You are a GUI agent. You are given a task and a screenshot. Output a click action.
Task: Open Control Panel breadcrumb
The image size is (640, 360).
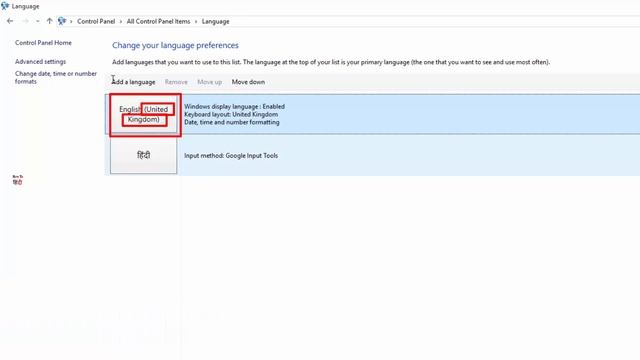tap(96, 21)
